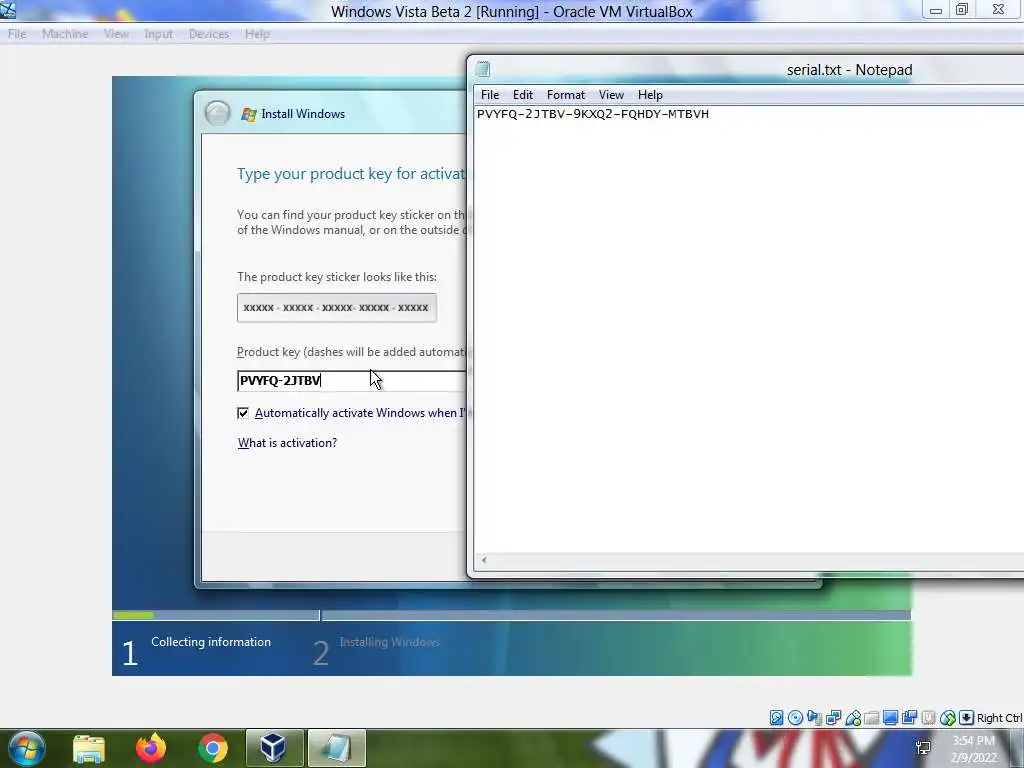Click the network tray icon
This screenshot has width=1024, height=768.
[x=923, y=747]
